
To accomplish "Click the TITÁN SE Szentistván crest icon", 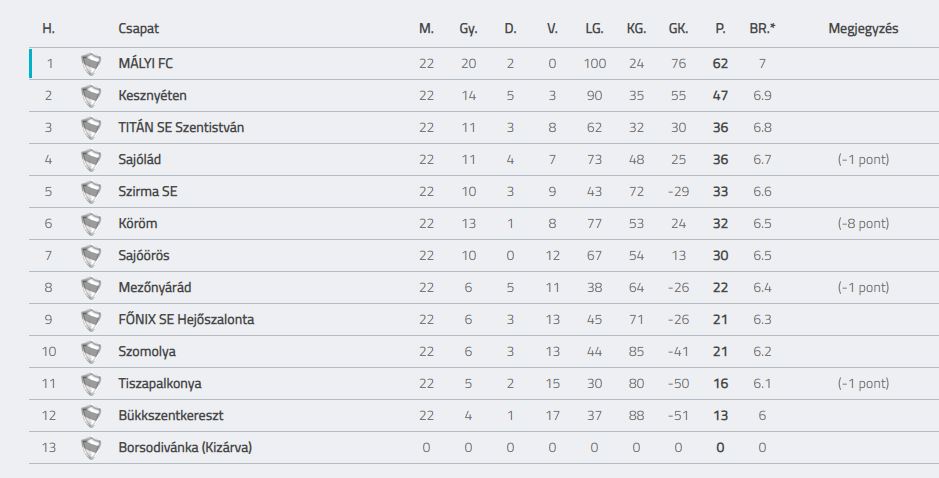I will (x=91, y=128).
